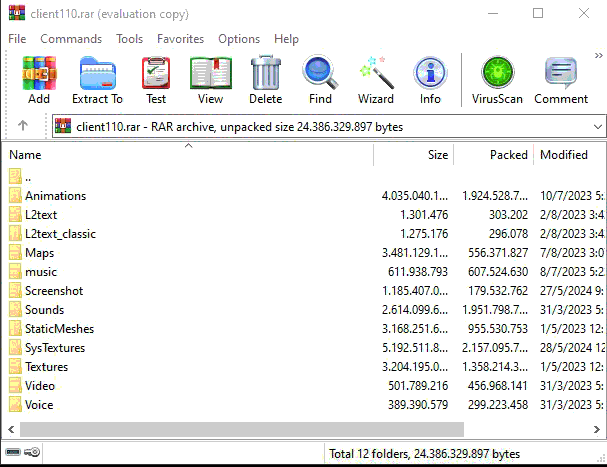The width and height of the screenshot is (607, 467).
Task: Click the Delete trash can icon
Action: pos(265,79)
